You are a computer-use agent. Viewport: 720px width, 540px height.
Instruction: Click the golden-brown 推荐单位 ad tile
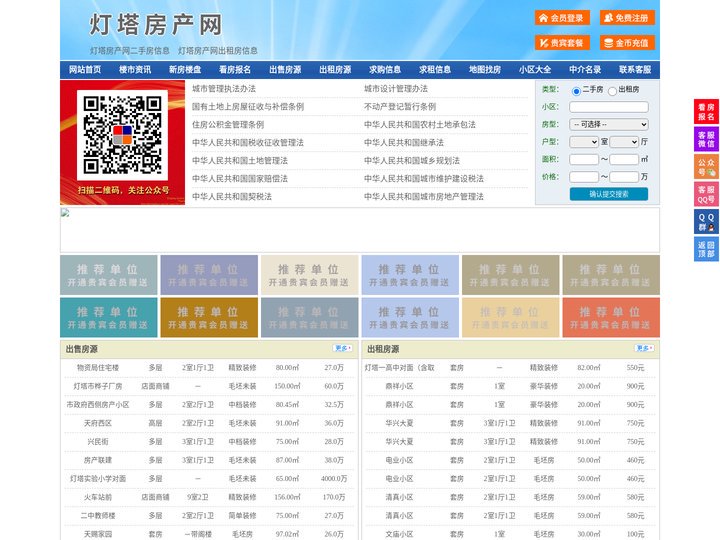point(209,317)
